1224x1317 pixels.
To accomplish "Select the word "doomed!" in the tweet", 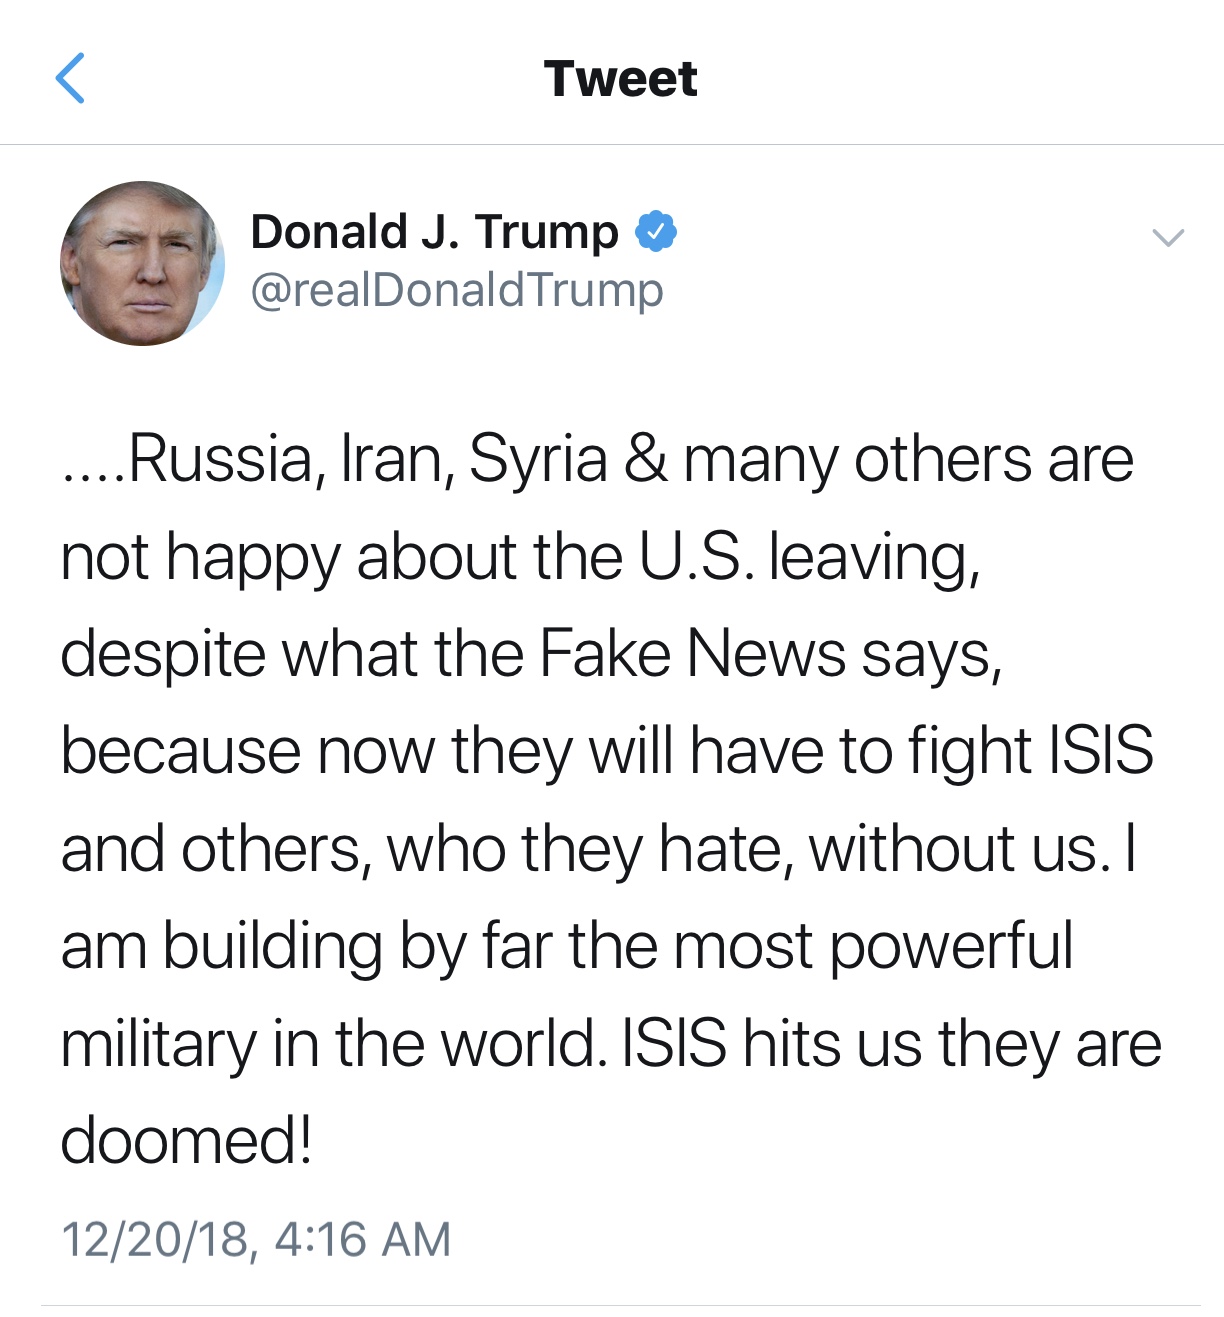I will 187,1141.
